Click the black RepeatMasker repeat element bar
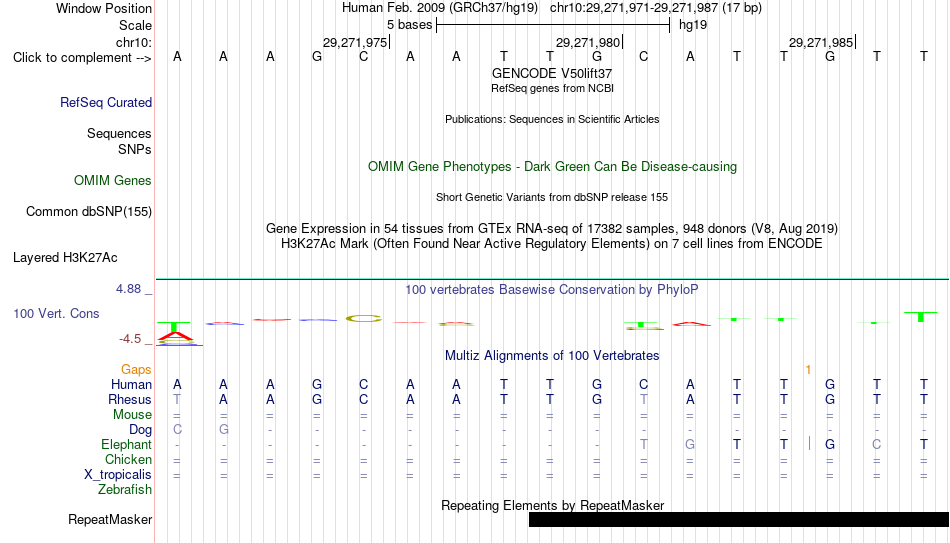Image resolution: width=950 pixels, height=543 pixels. pyautogui.click(x=739, y=519)
